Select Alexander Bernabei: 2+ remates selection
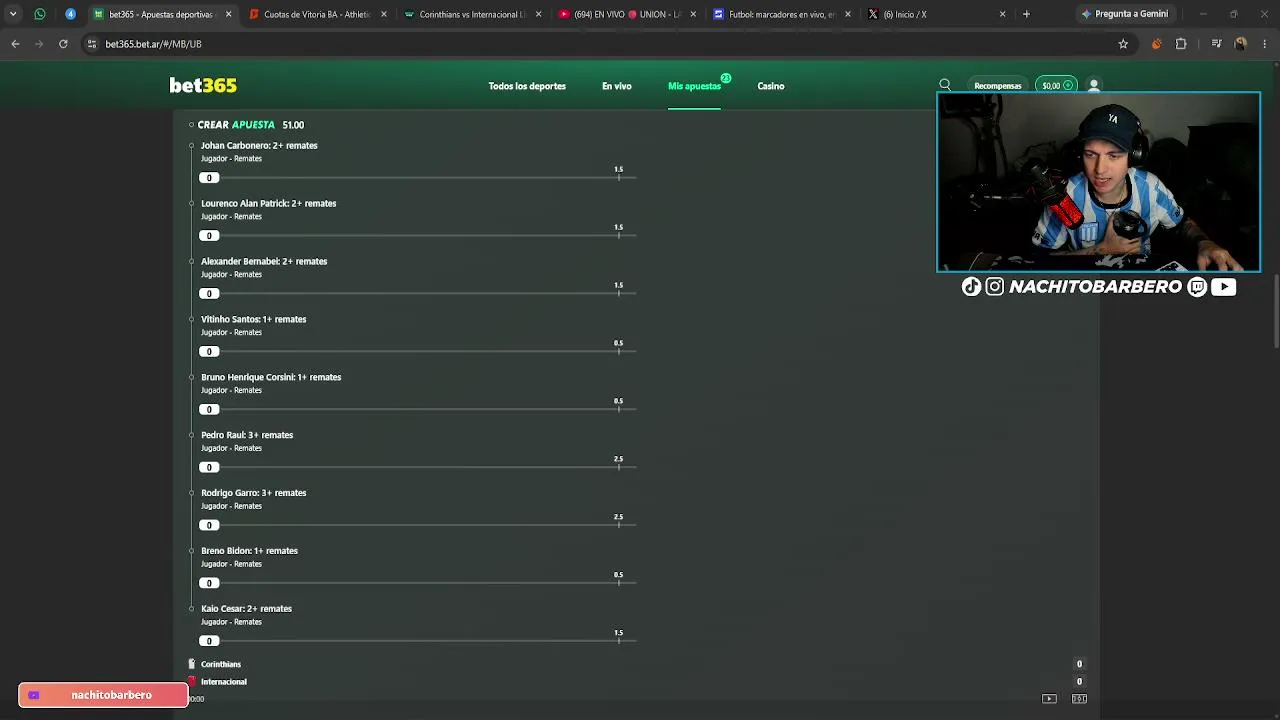 [x=264, y=261]
